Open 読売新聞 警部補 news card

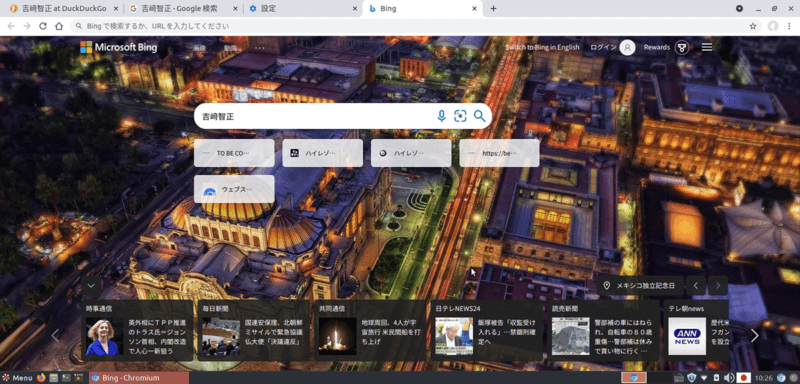click(x=604, y=330)
